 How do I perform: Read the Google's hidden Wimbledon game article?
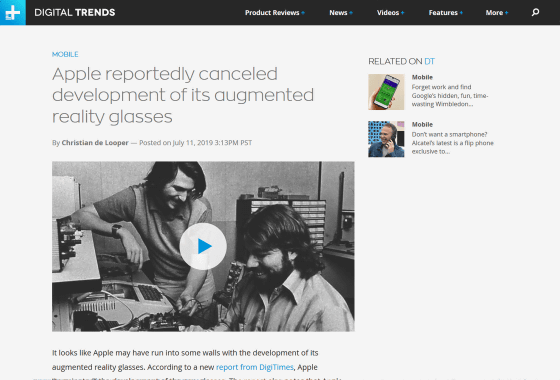(x=450, y=96)
